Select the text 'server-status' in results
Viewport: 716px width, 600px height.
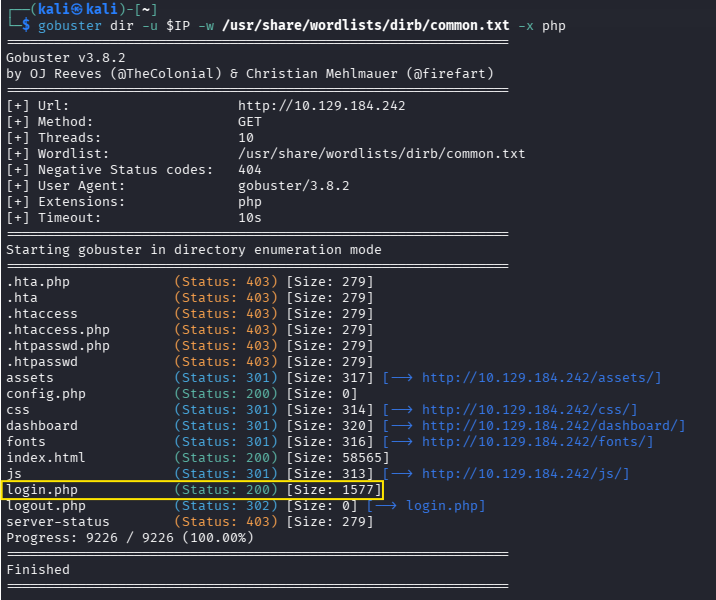pos(58,522)
